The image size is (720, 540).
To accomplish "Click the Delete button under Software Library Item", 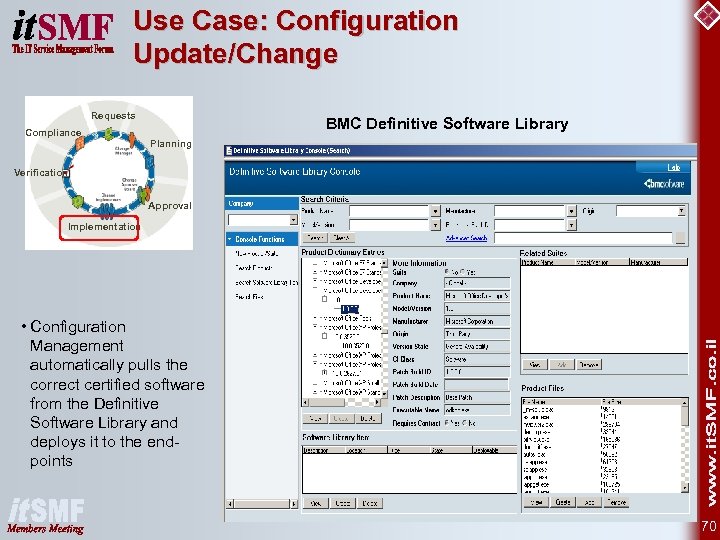I will [370, 503].
